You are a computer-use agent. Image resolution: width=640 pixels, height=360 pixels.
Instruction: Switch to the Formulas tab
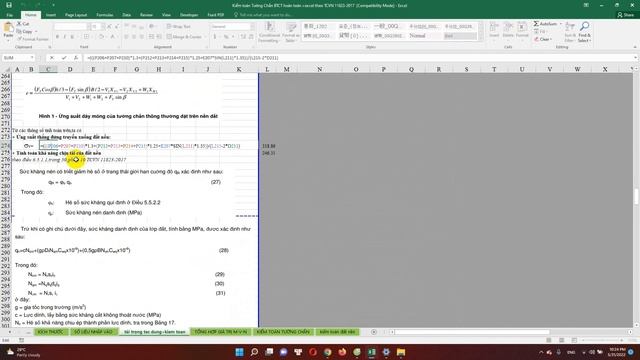104,15
